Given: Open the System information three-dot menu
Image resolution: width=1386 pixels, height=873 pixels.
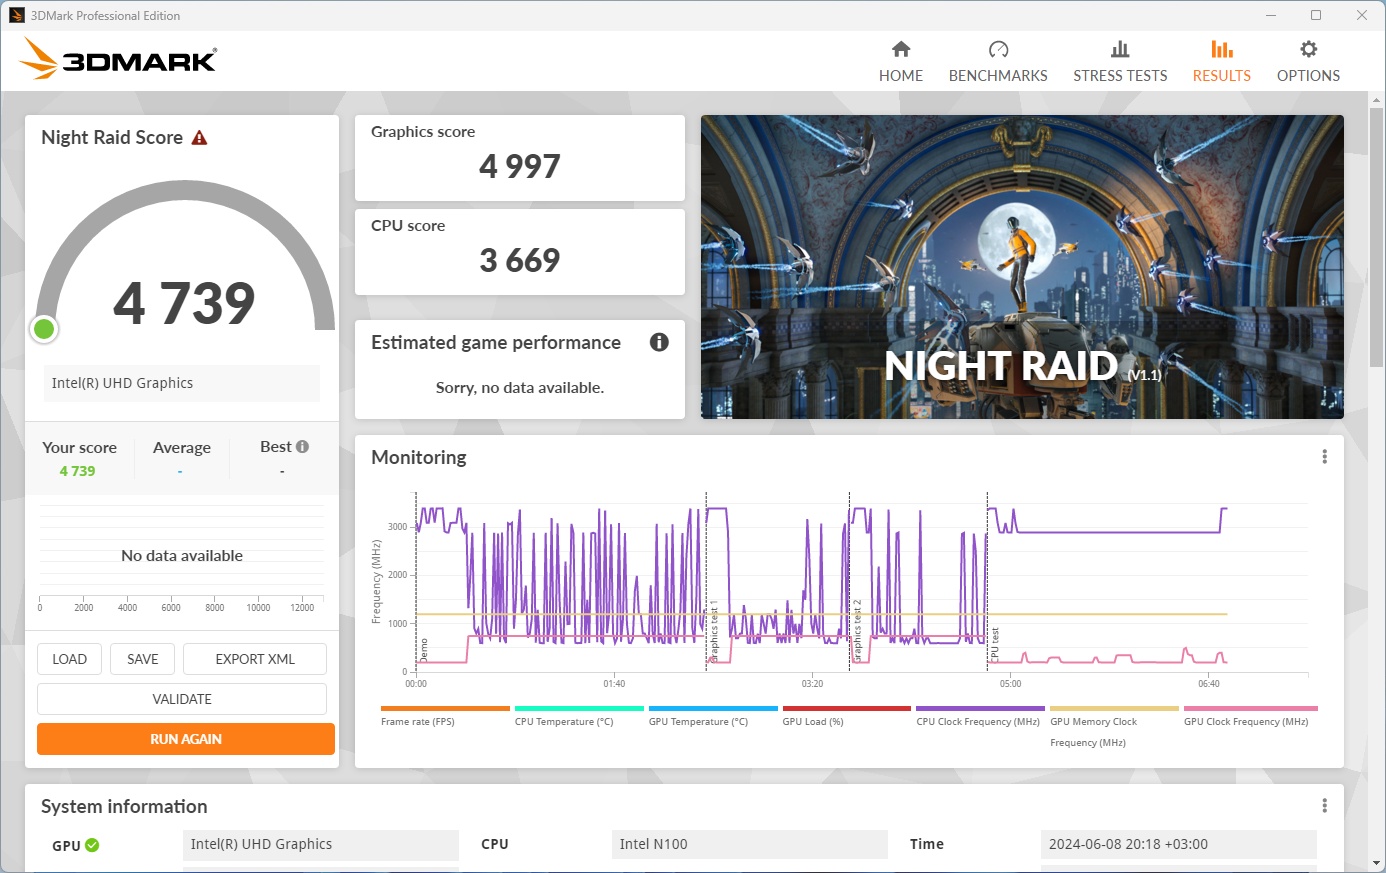Looking at the screenshot, I should (x=1325, y=806).
